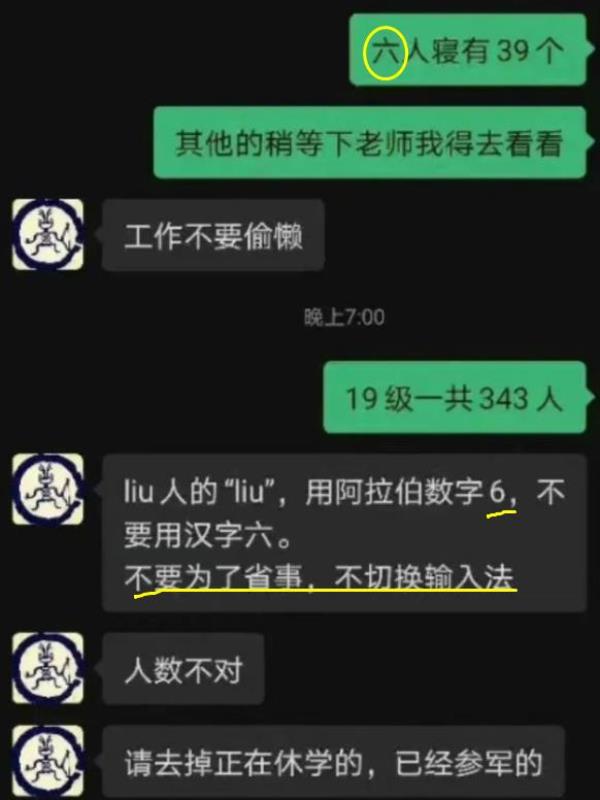
Task: Select the message "其他的稍等下老师我得去看看"
Action: coord(370,142)
